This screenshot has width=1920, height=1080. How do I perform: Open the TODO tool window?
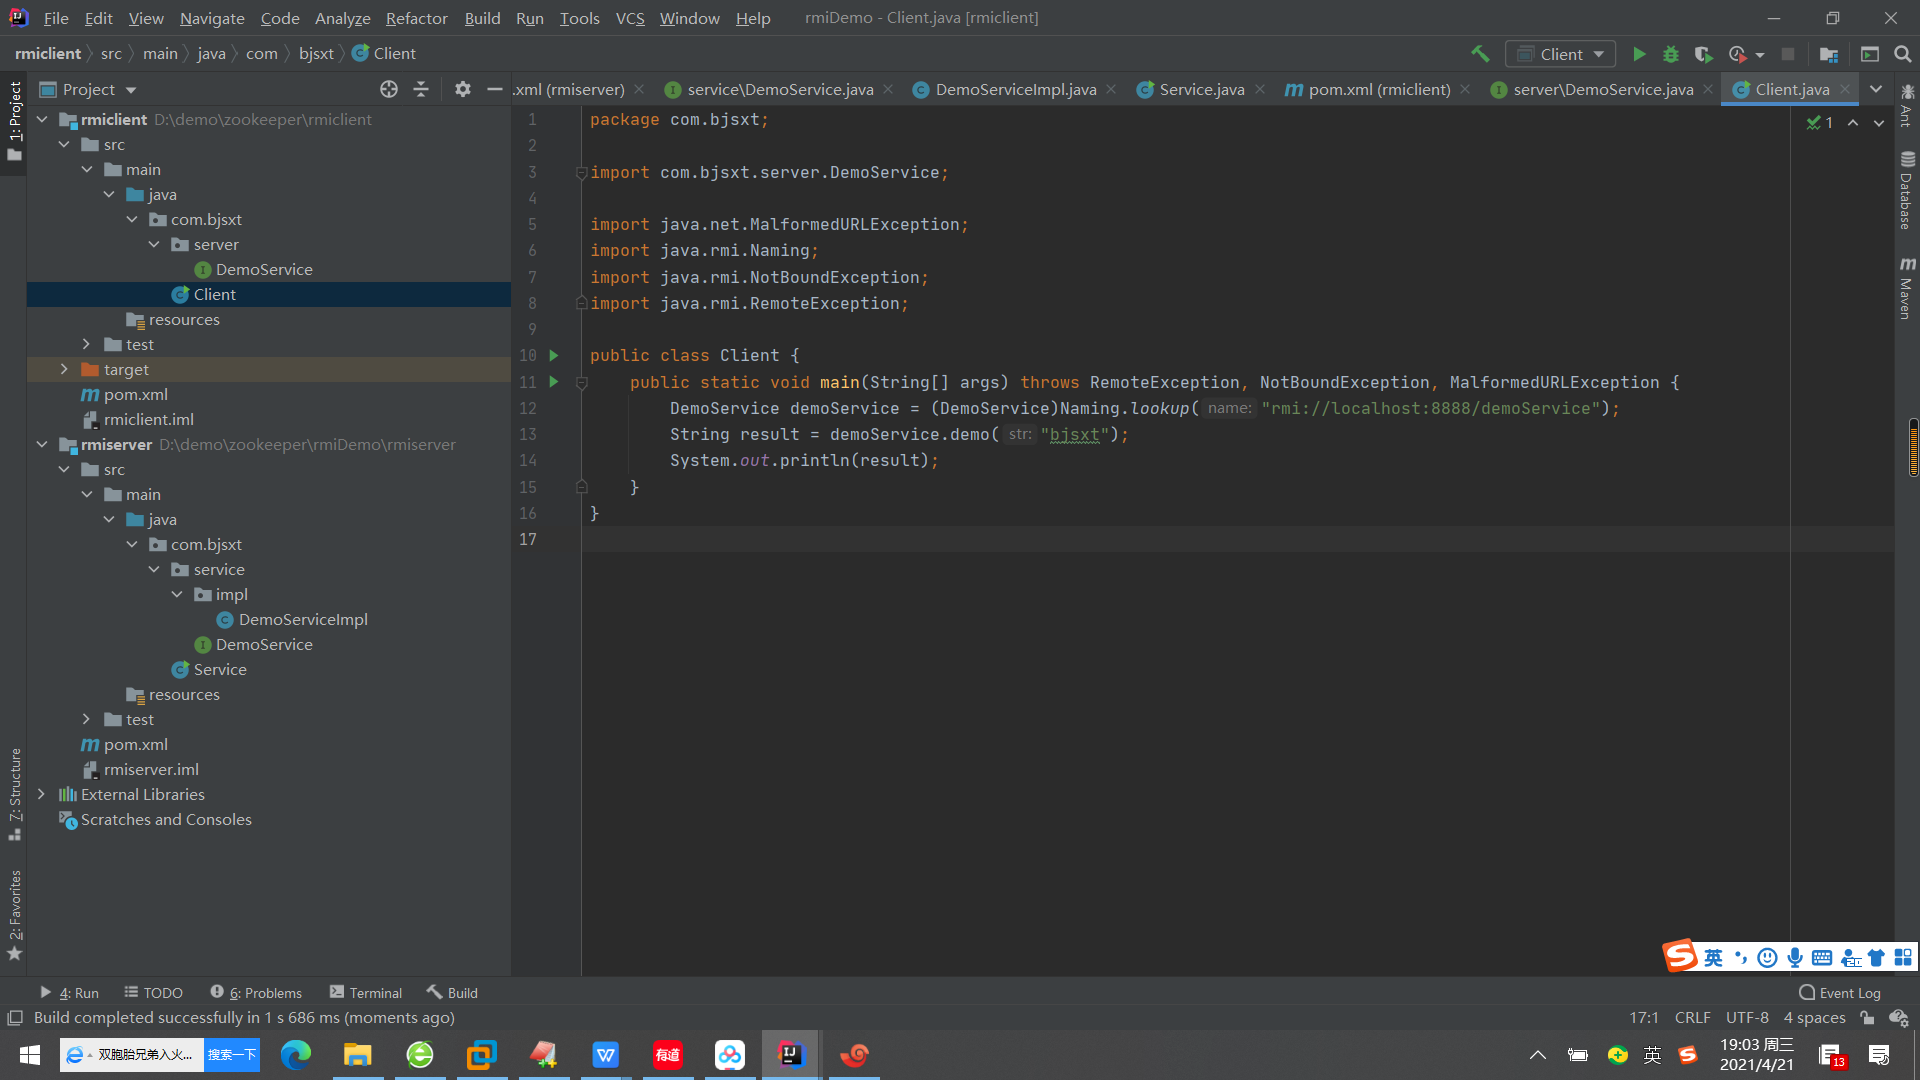click(x=153, y=993)
